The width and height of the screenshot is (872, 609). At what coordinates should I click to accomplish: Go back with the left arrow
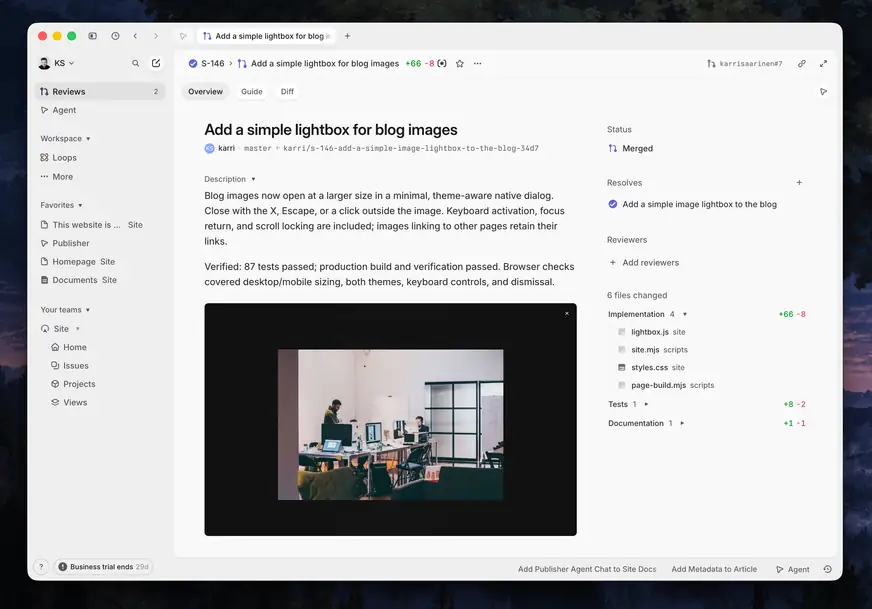tap(135, 36)
